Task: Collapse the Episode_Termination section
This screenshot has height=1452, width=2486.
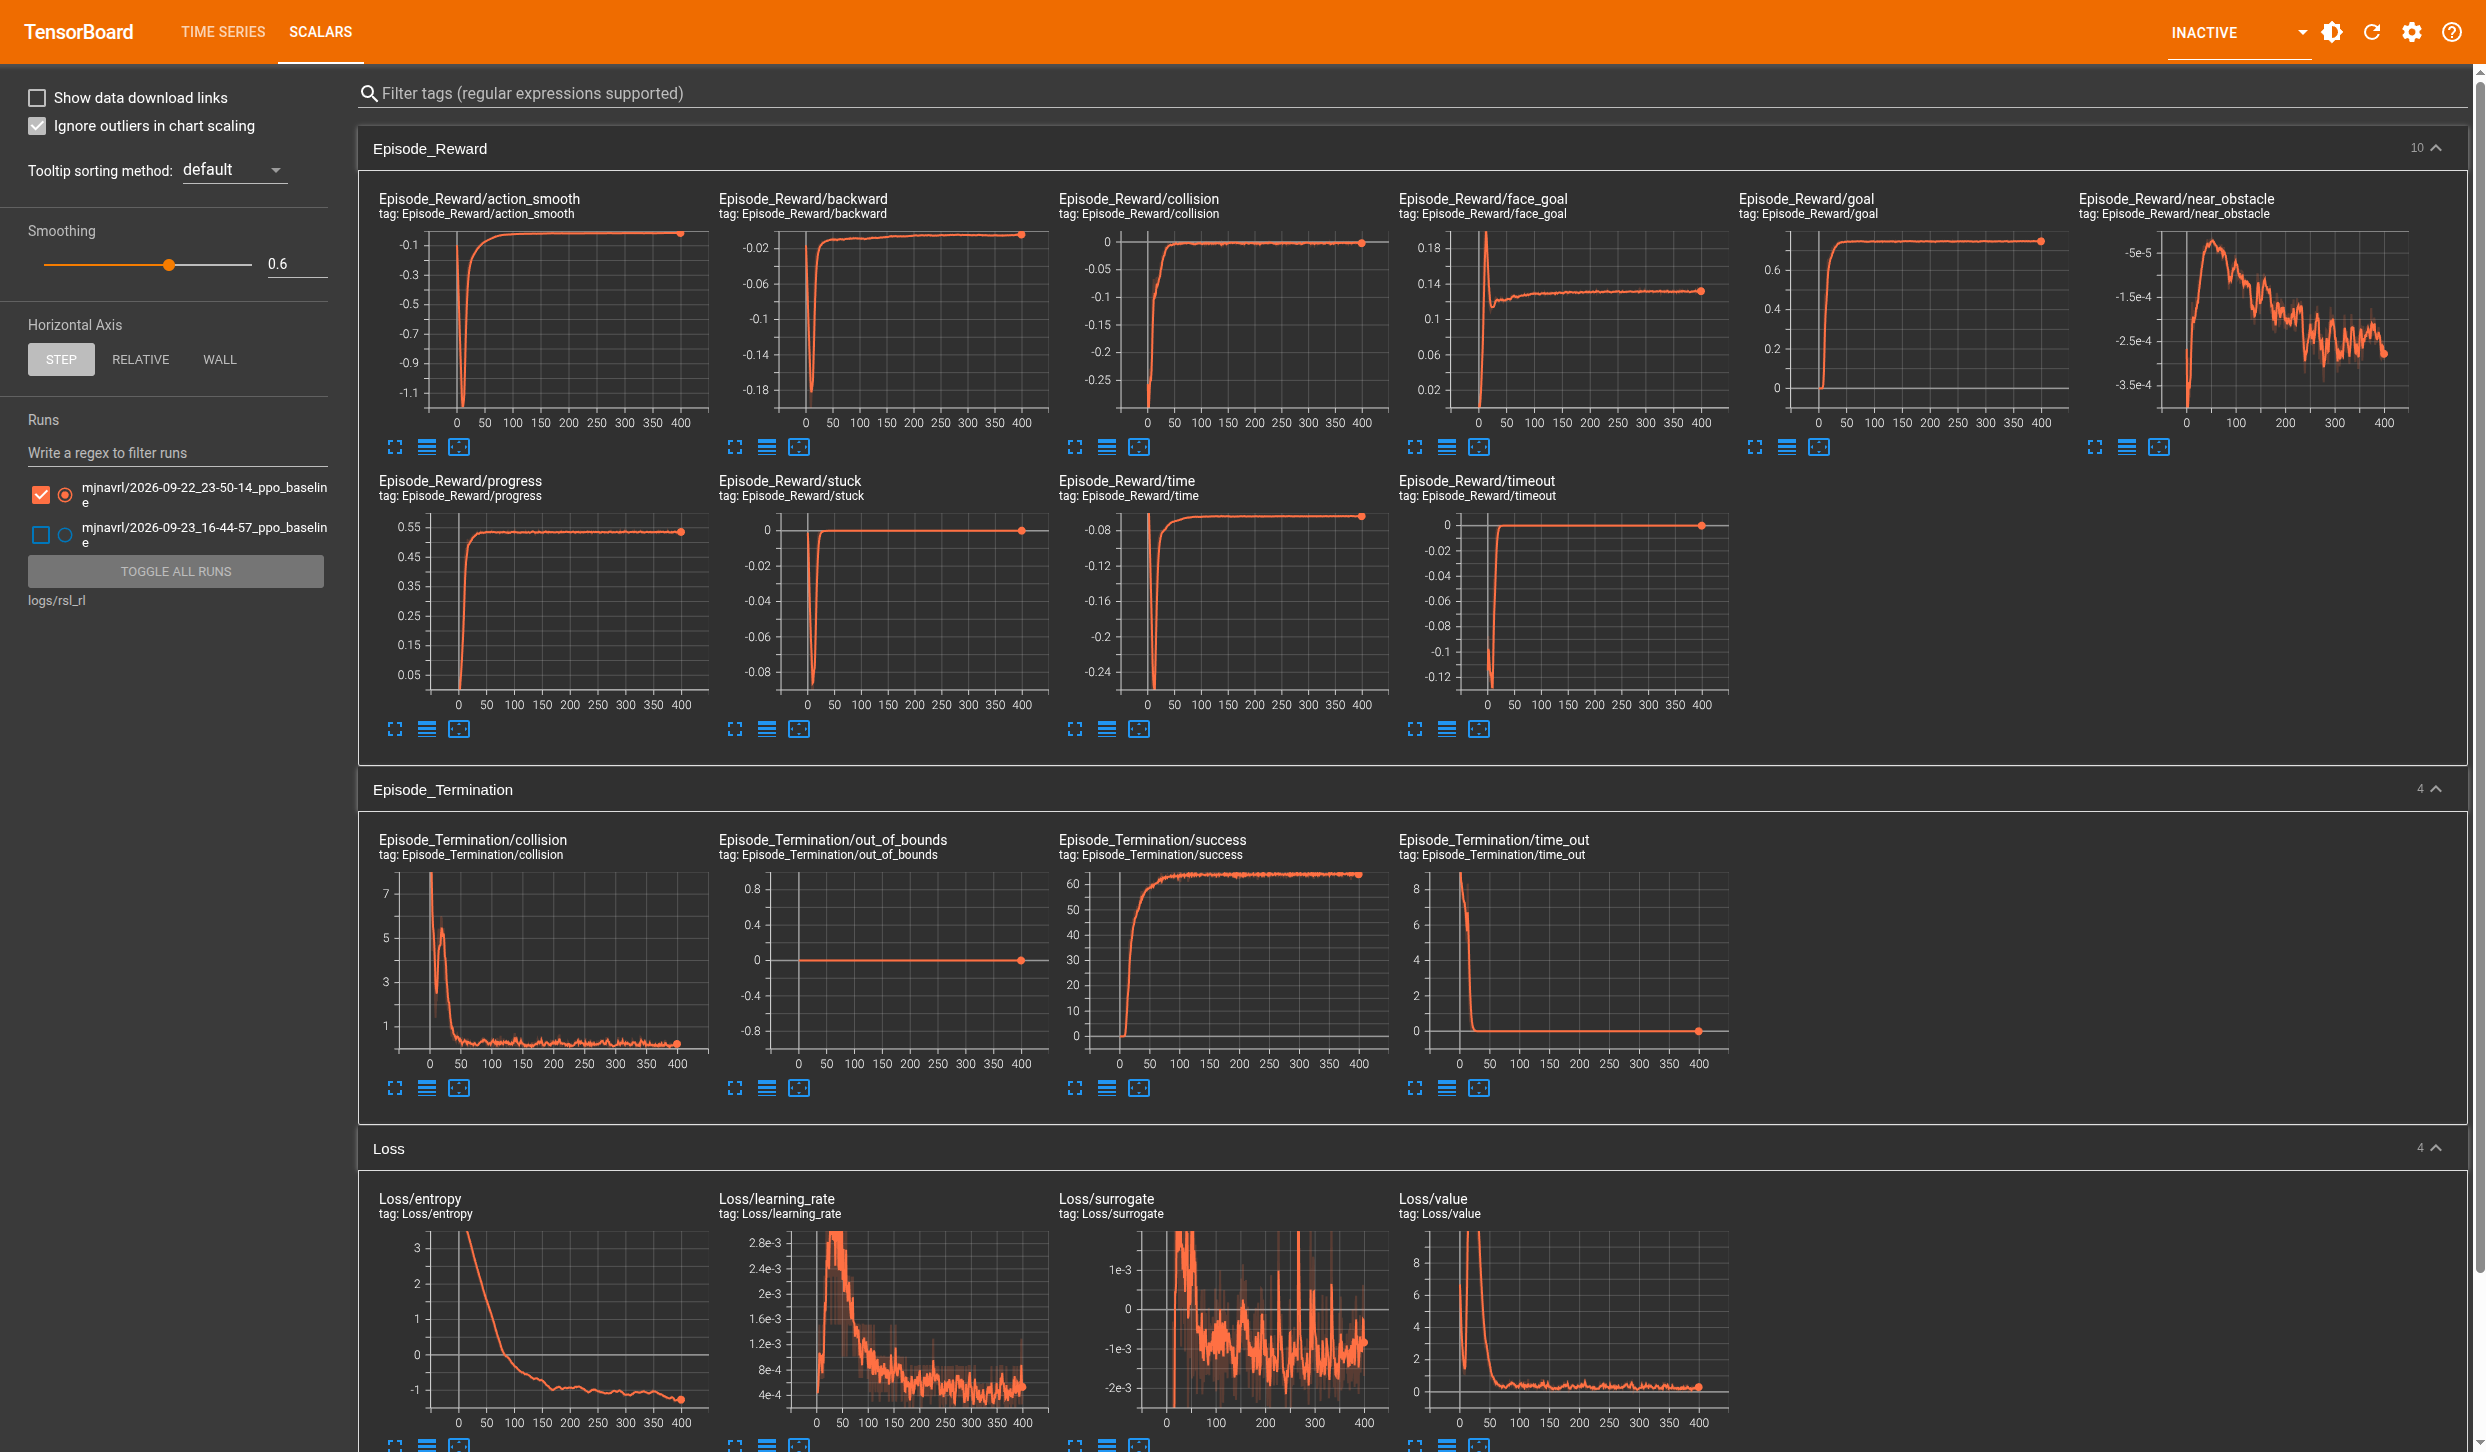Action: tap(2436, 789)
